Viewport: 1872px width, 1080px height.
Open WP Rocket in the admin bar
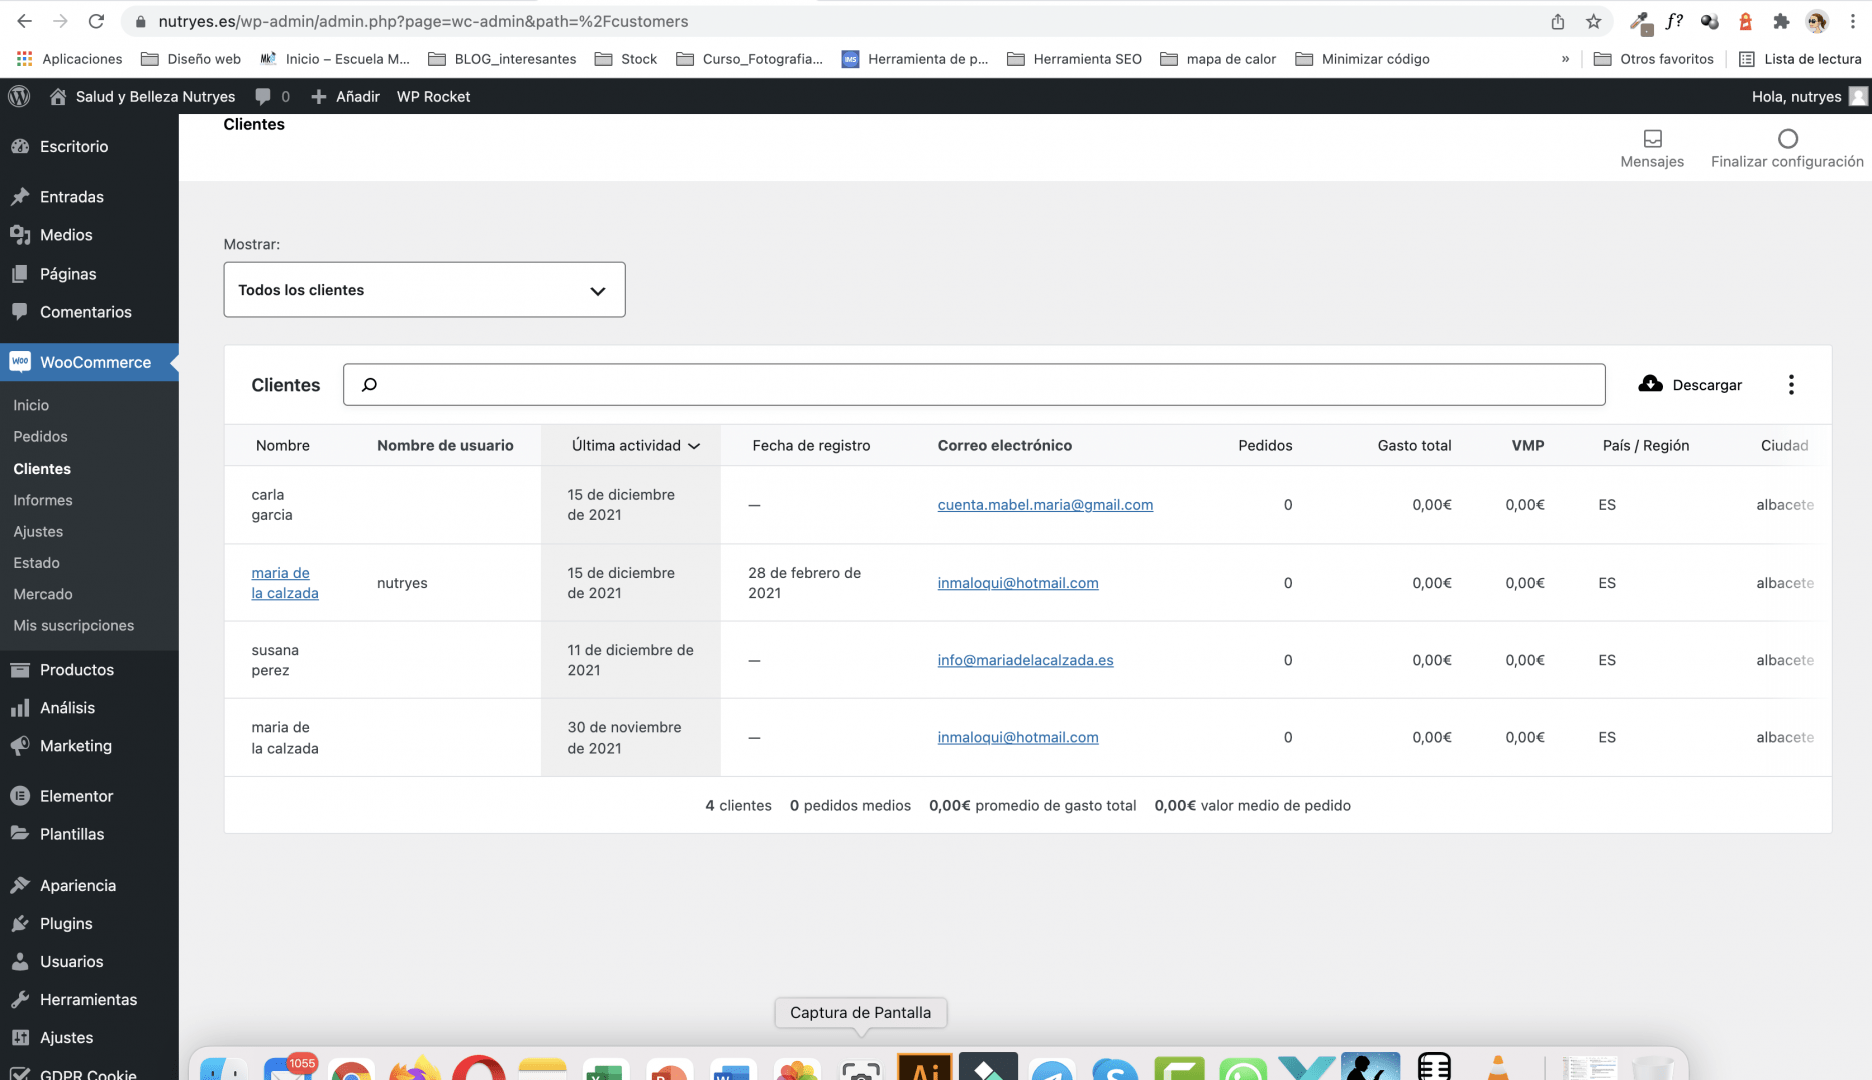tap(433, 96)
